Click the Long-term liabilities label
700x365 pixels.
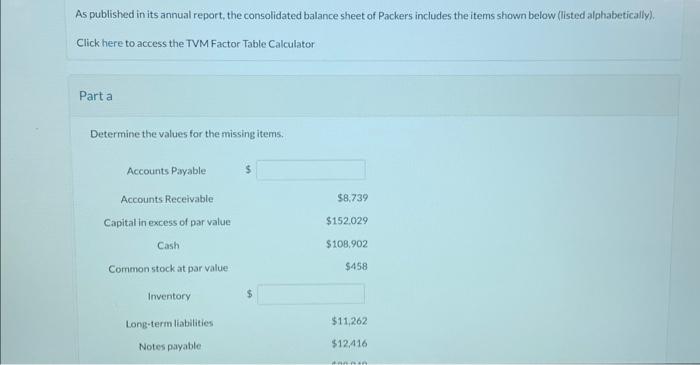click(x=169, y=323)
